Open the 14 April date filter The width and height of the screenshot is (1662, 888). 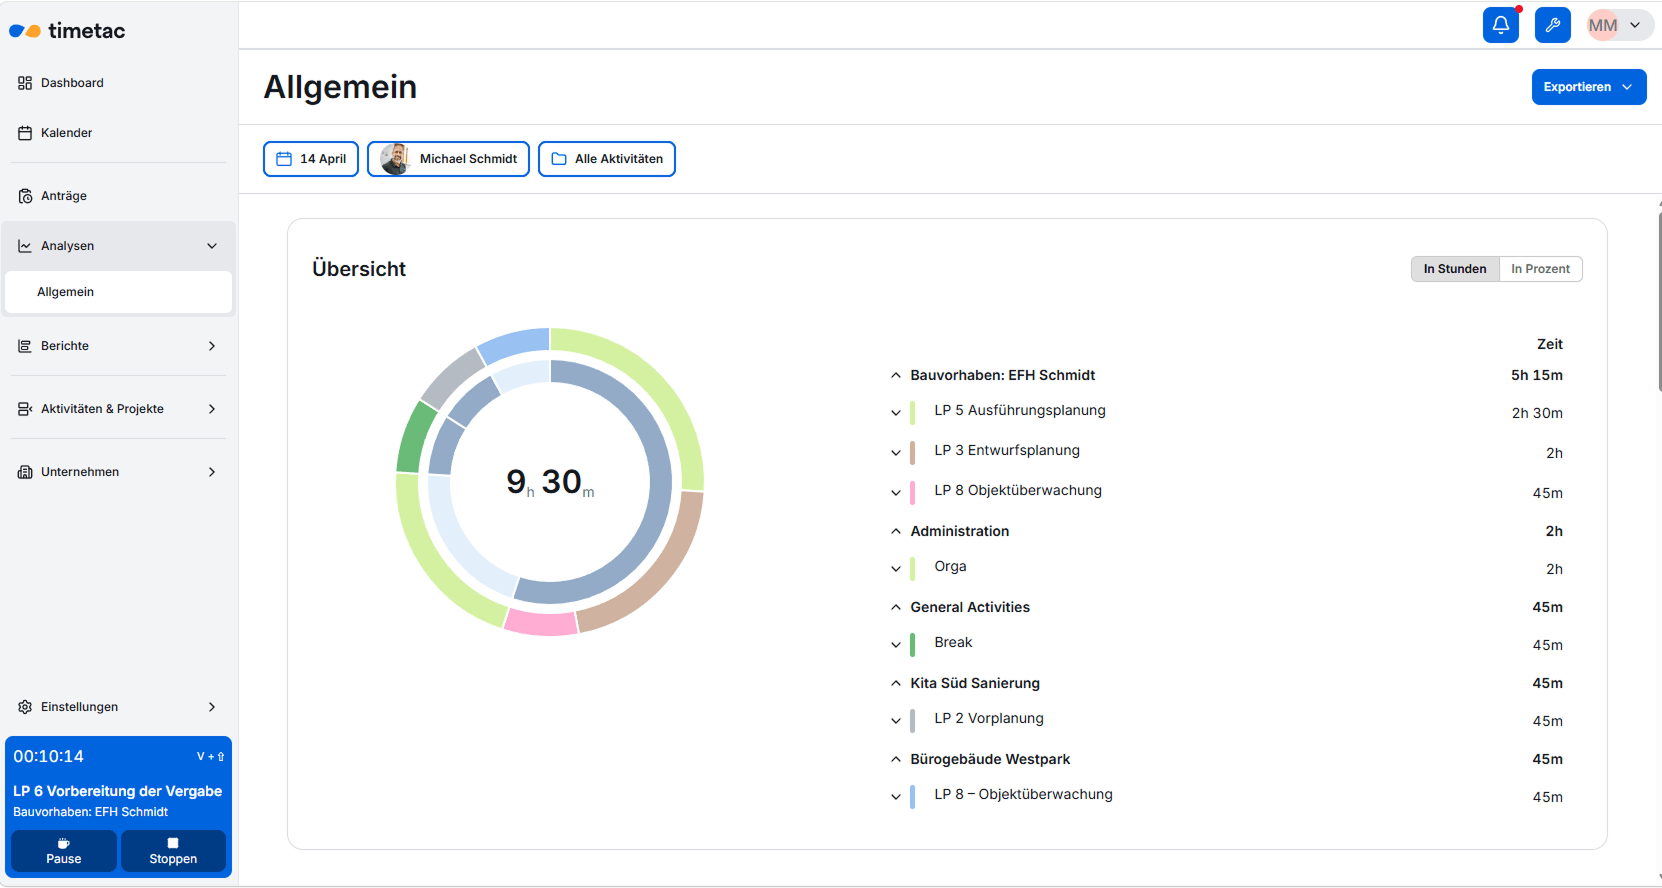(x=311, y=159)
